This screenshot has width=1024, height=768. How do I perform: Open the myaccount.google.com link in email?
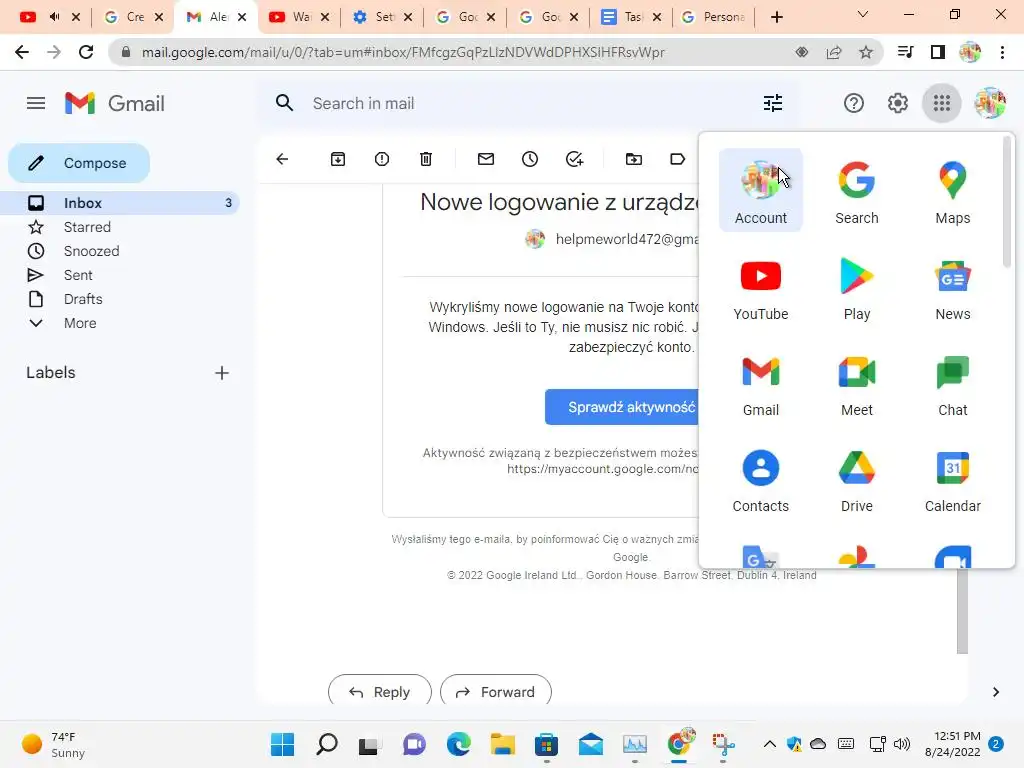603,469
